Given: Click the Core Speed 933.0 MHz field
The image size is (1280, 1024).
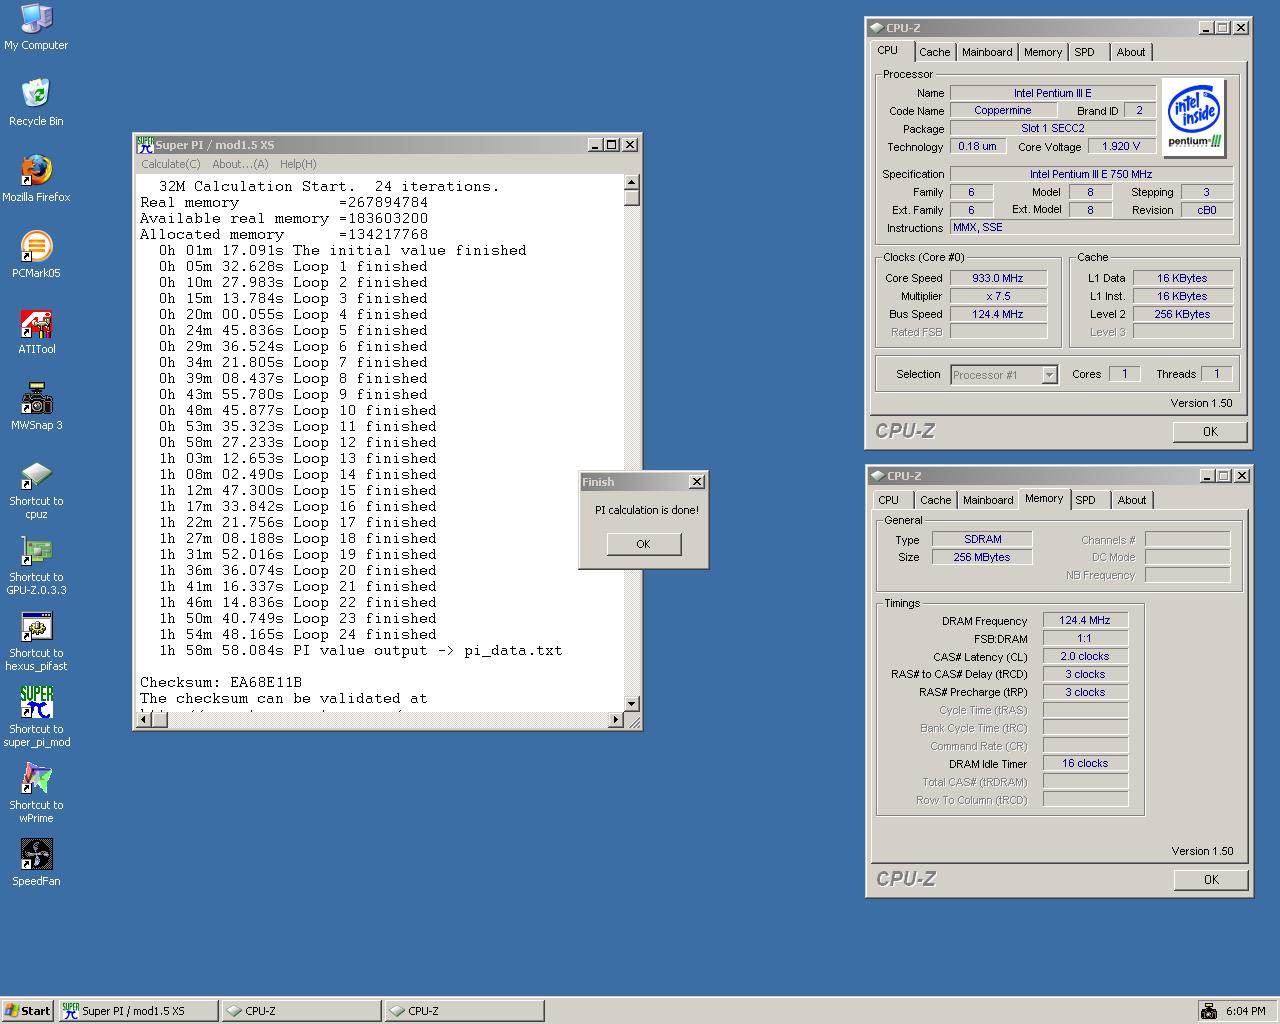Looking at the screenshot, I should coord(998,278).
